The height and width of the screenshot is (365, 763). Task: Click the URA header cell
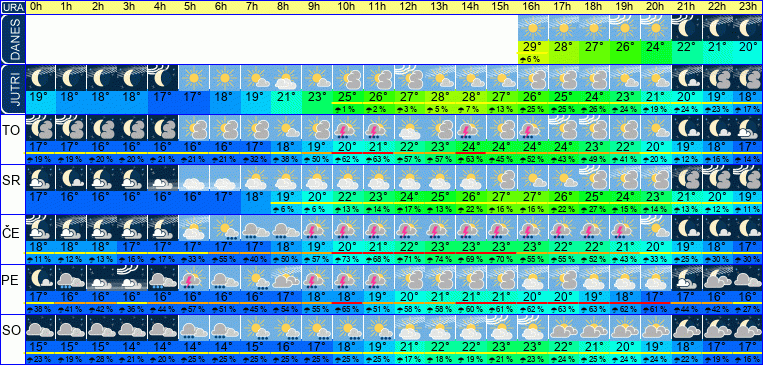[12, 7]
